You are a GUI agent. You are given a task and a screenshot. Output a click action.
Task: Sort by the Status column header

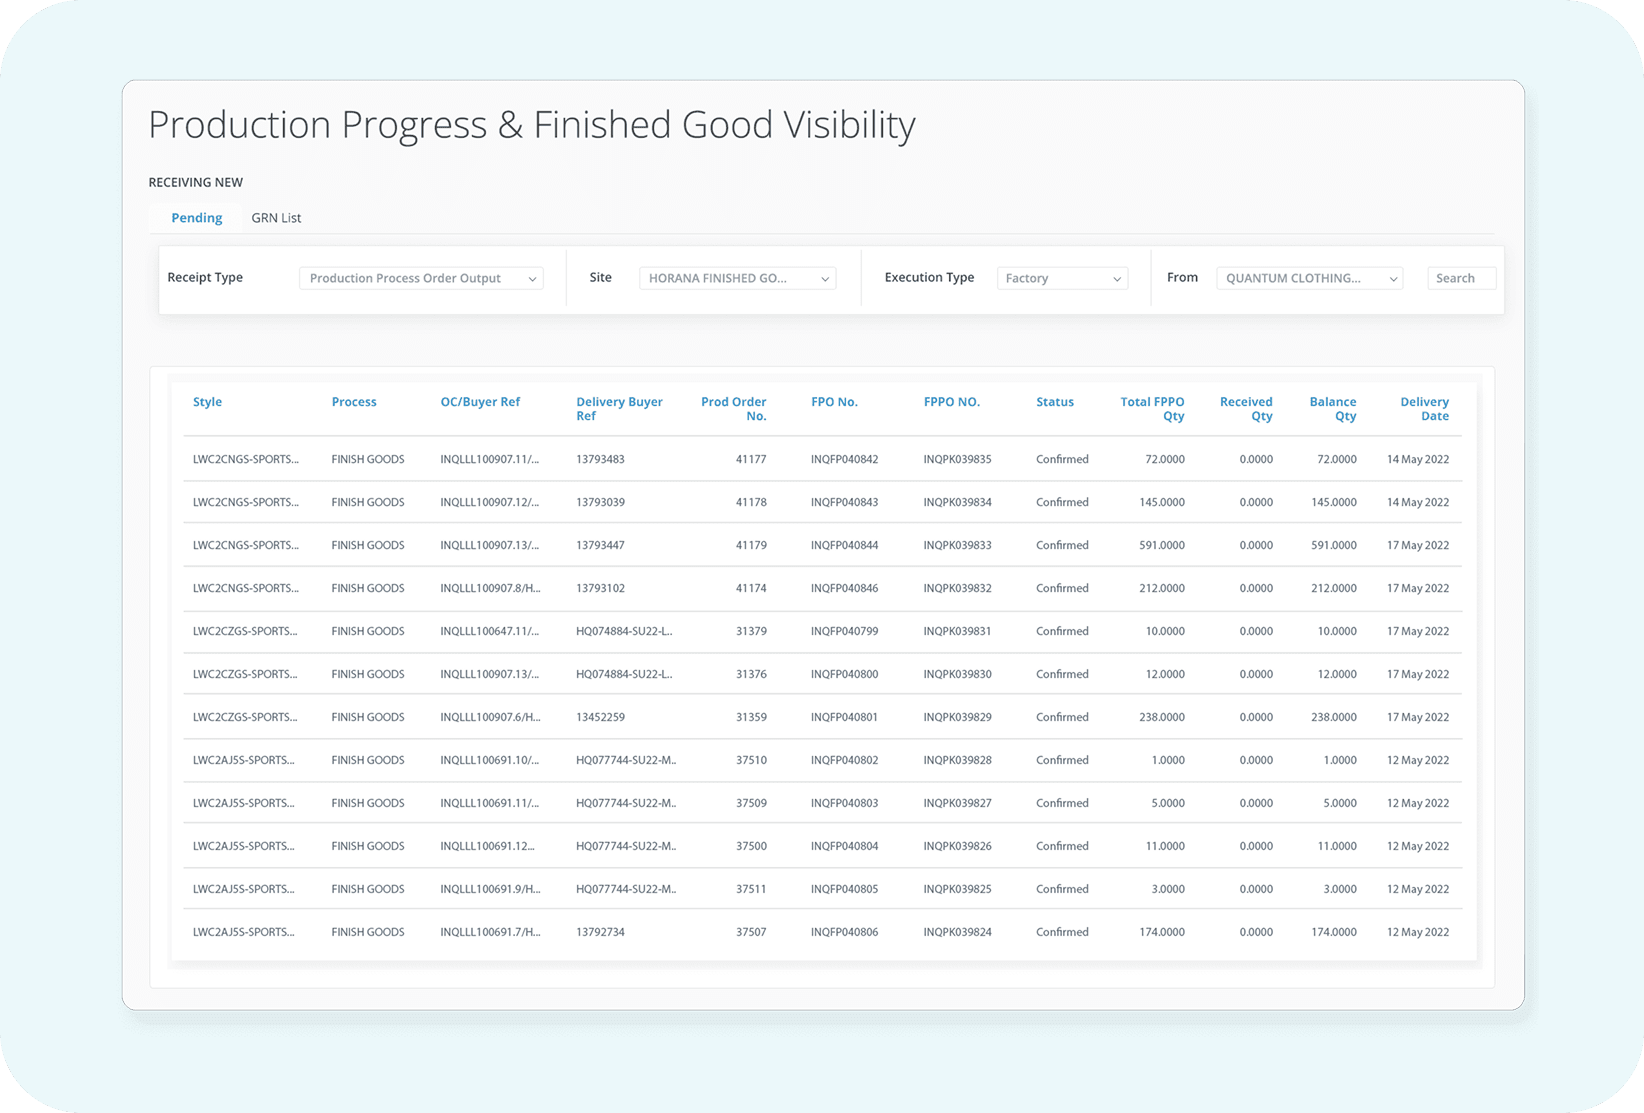click(x=1054, y=402)
